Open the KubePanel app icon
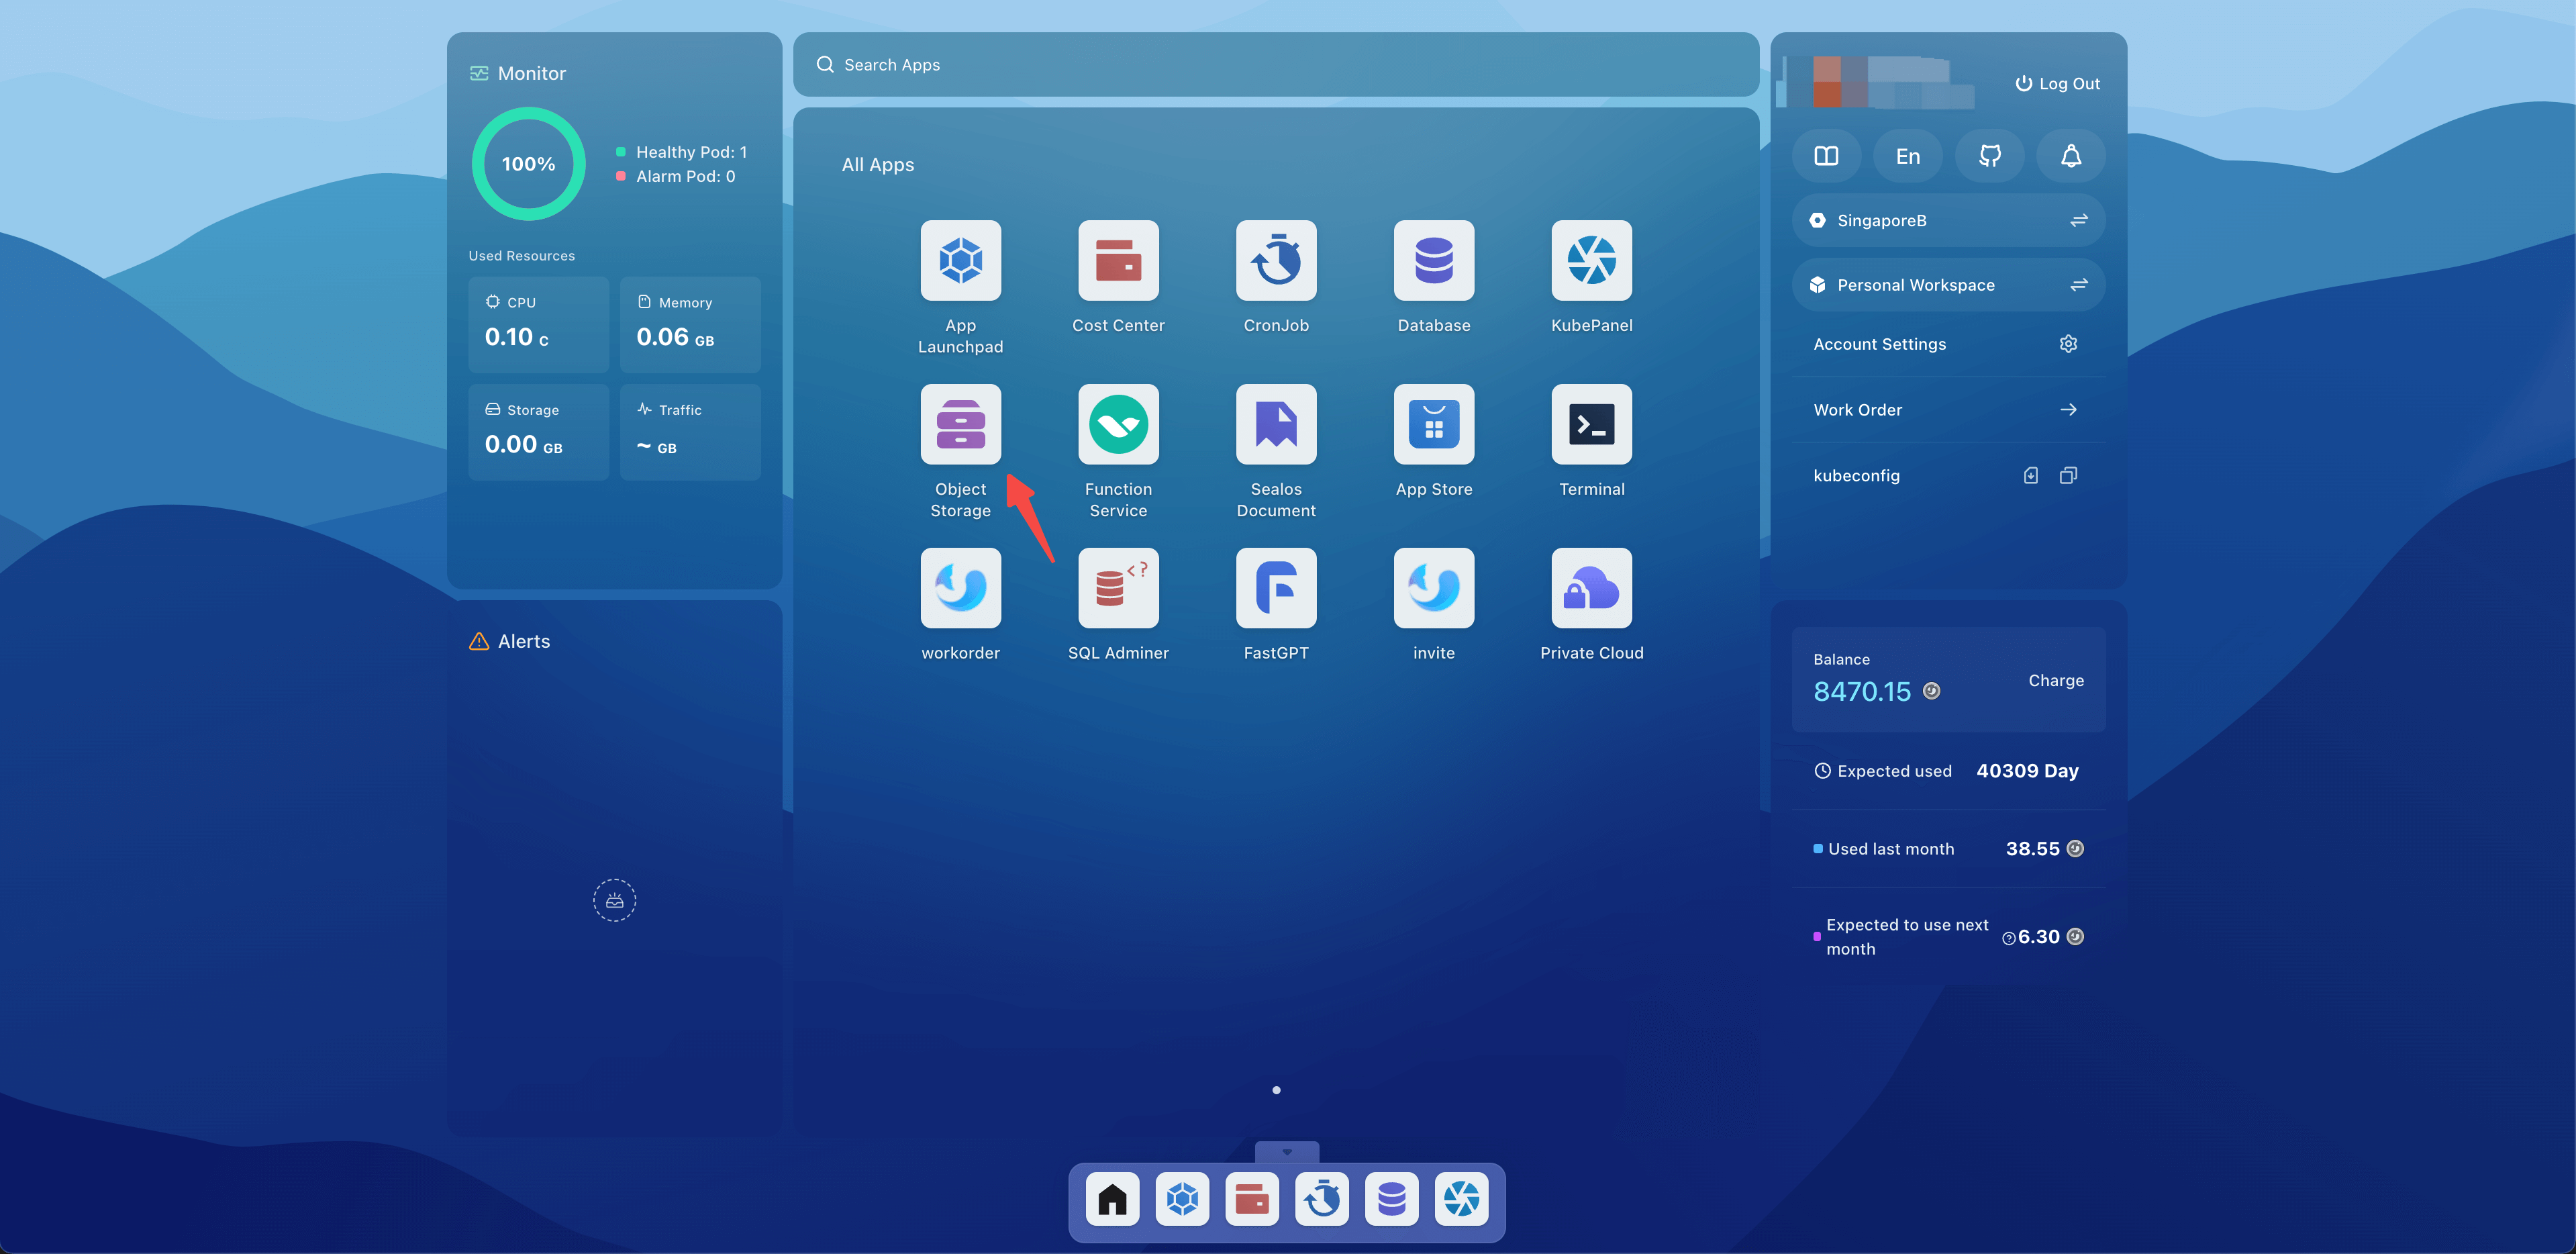 click(1591, 260)
